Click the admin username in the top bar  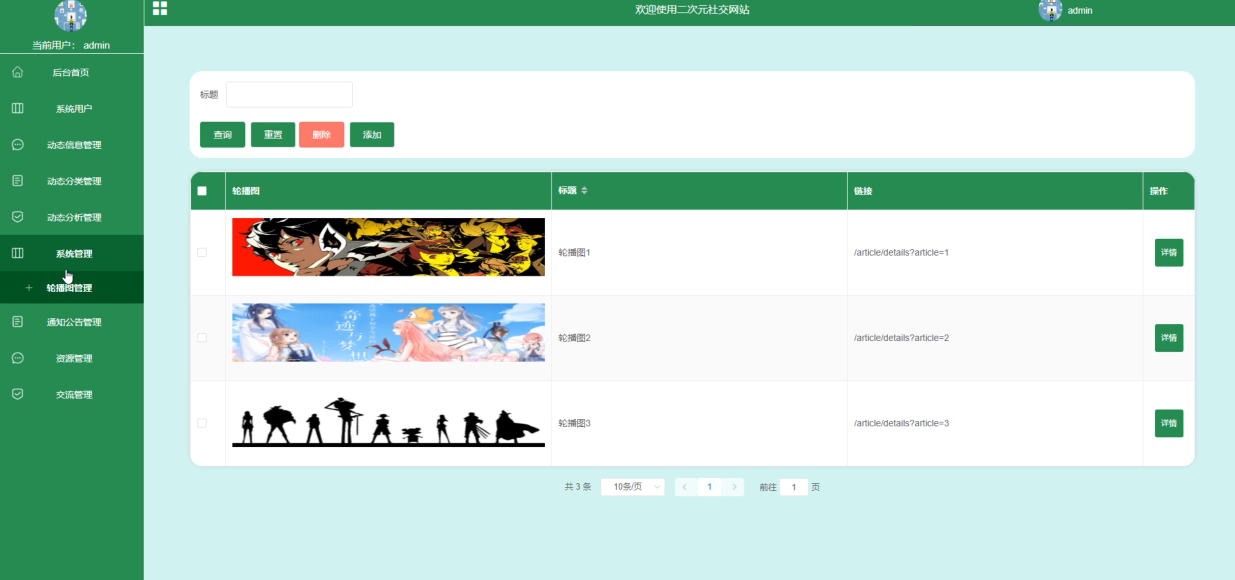[x=1080, y=10]
